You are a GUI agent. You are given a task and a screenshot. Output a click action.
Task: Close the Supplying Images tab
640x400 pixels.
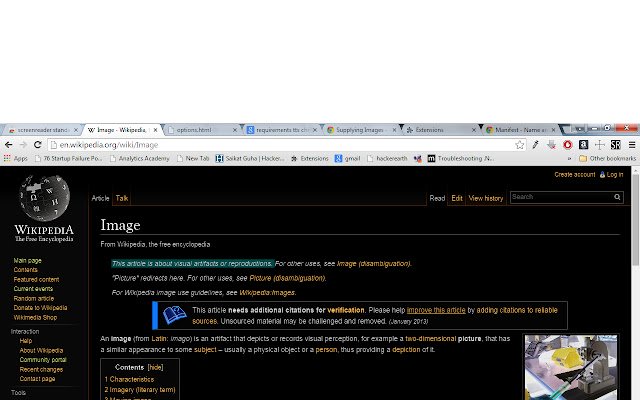[x=394, y=130]
